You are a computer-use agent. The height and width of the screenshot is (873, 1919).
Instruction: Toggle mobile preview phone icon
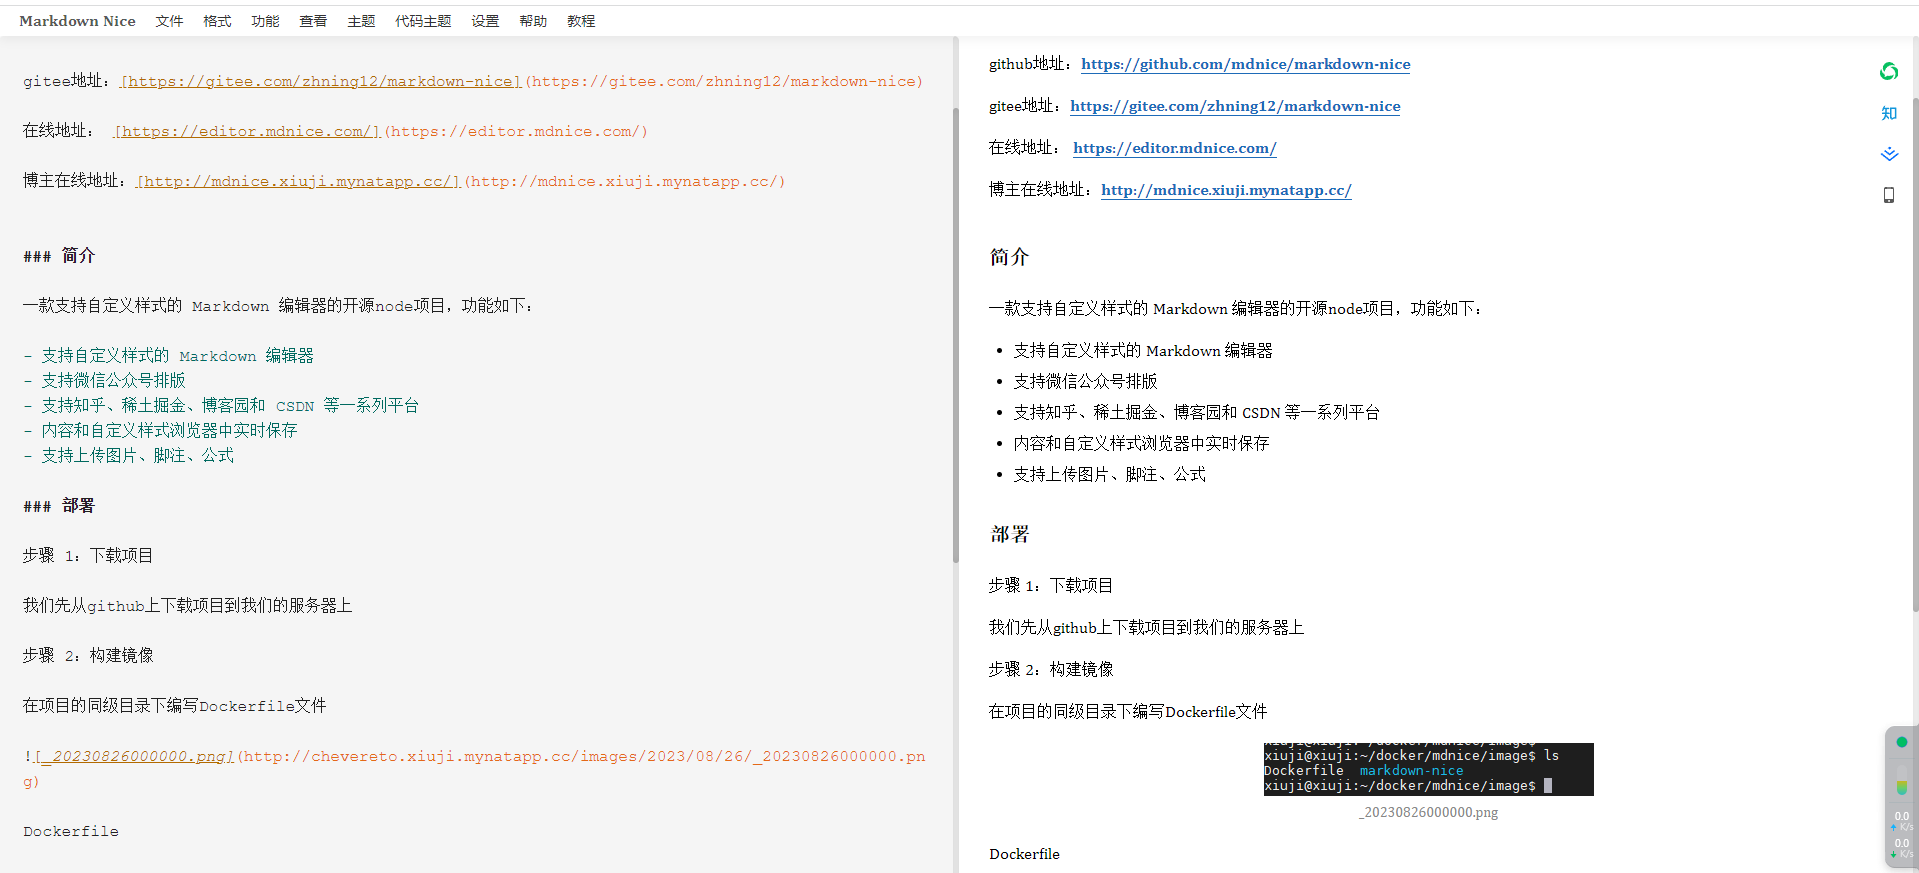[1888, 195]
